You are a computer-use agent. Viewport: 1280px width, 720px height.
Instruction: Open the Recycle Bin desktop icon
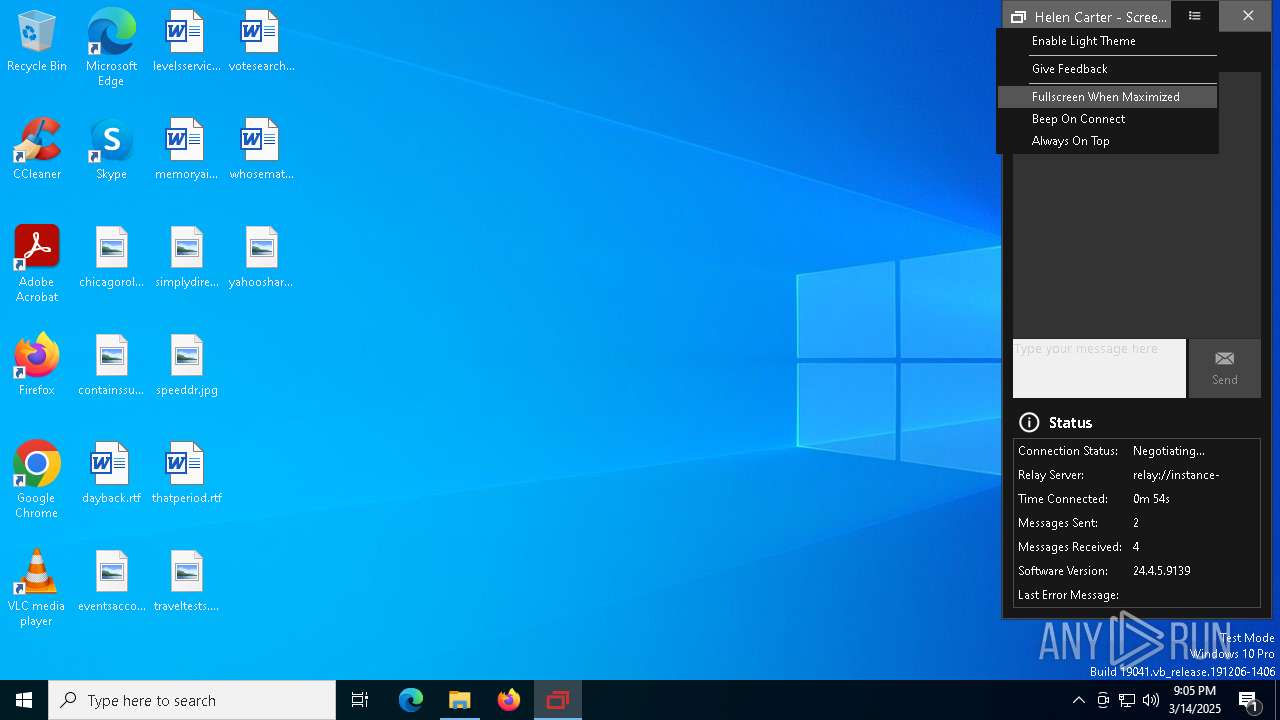37,41
